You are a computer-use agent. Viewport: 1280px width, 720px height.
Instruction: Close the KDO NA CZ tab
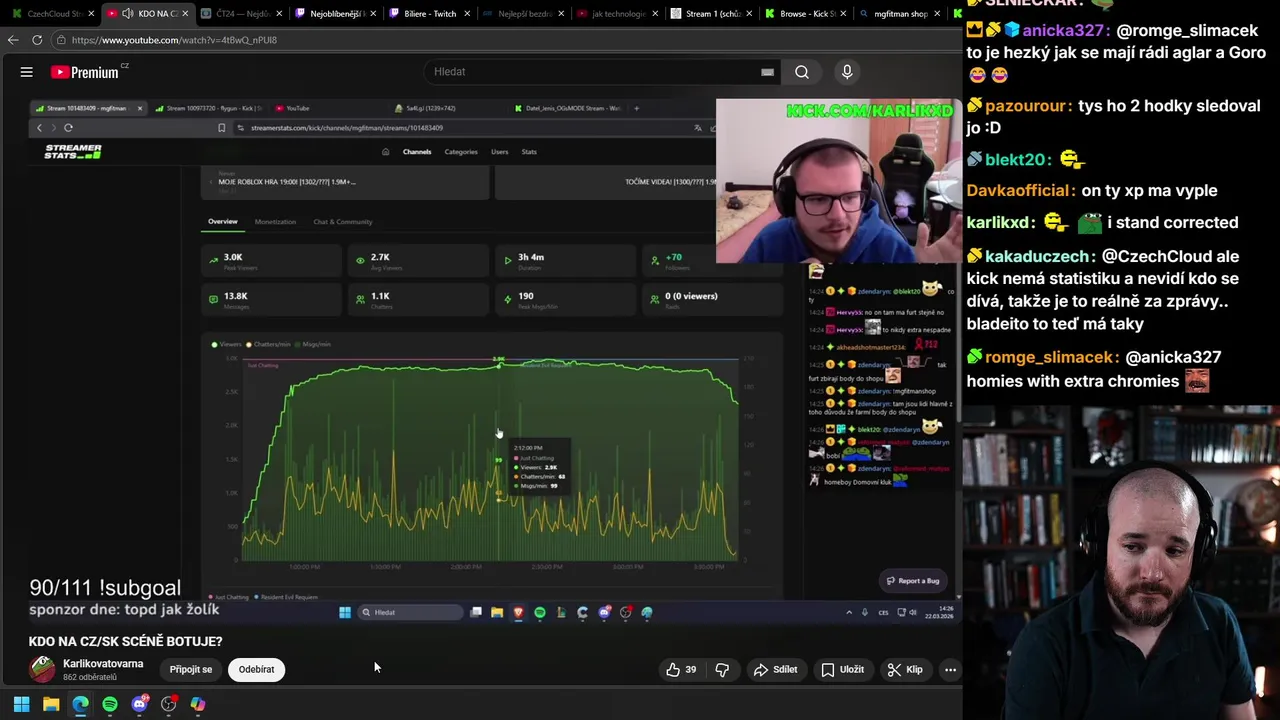tap(185, 14)
